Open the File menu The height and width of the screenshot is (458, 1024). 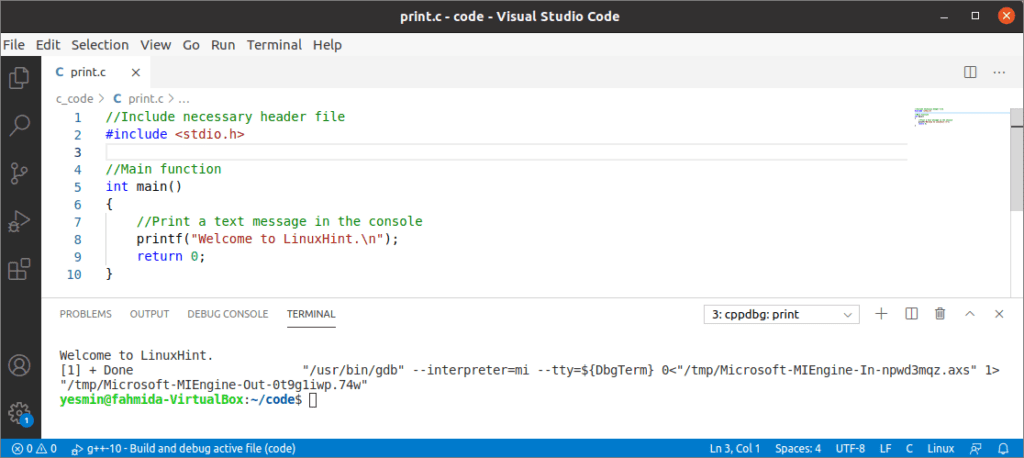(x=14, y=45)
